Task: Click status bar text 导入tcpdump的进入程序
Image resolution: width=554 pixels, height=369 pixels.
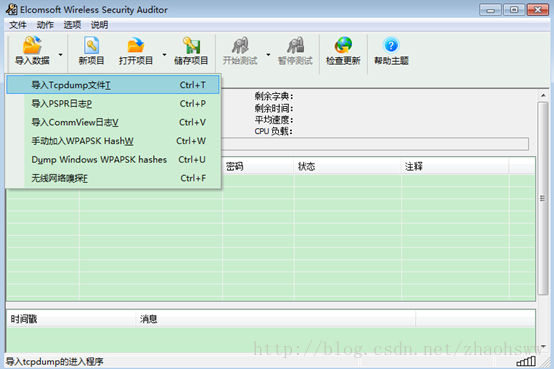Action: [55, 362]
